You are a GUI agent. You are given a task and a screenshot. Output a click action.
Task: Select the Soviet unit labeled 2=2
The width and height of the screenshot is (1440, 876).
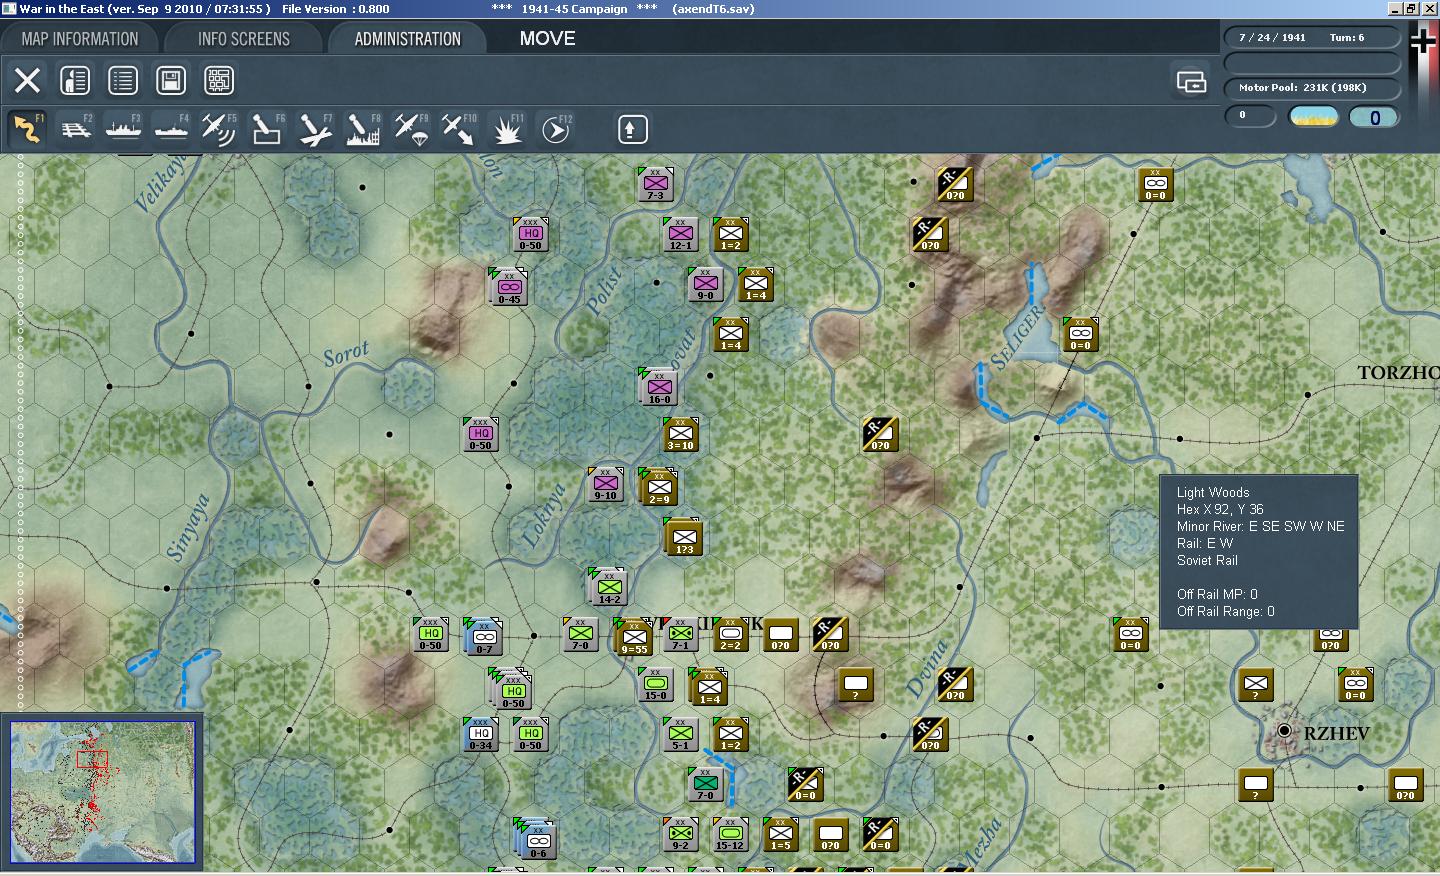click(x=730, y=635)
